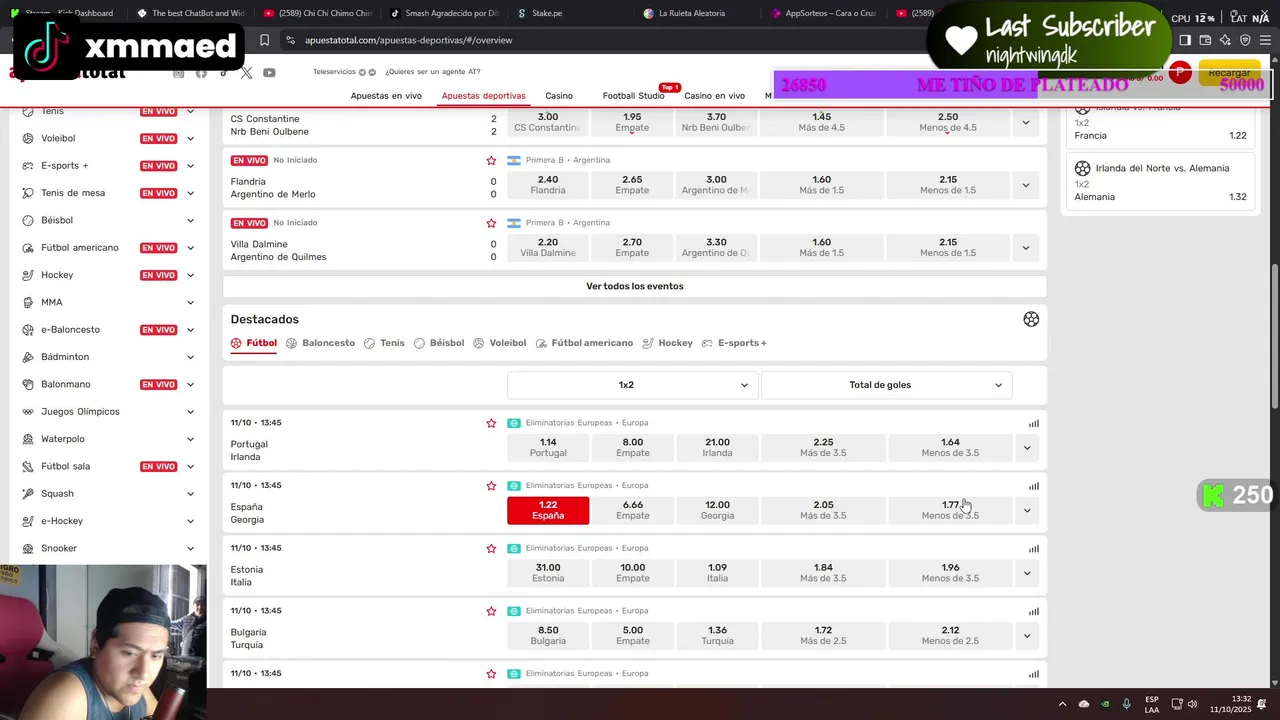Image resolution: width=1280 pixels, height=720 pixels.
Task: Bet on Portugal at 1.14 odds
Action: [548, 447]
